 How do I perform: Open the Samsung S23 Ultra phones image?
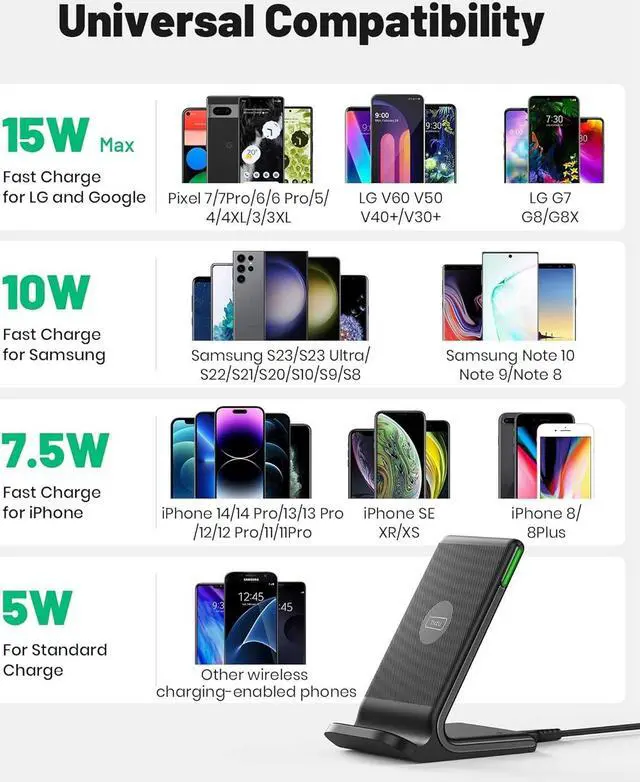(x=280, y=296)
